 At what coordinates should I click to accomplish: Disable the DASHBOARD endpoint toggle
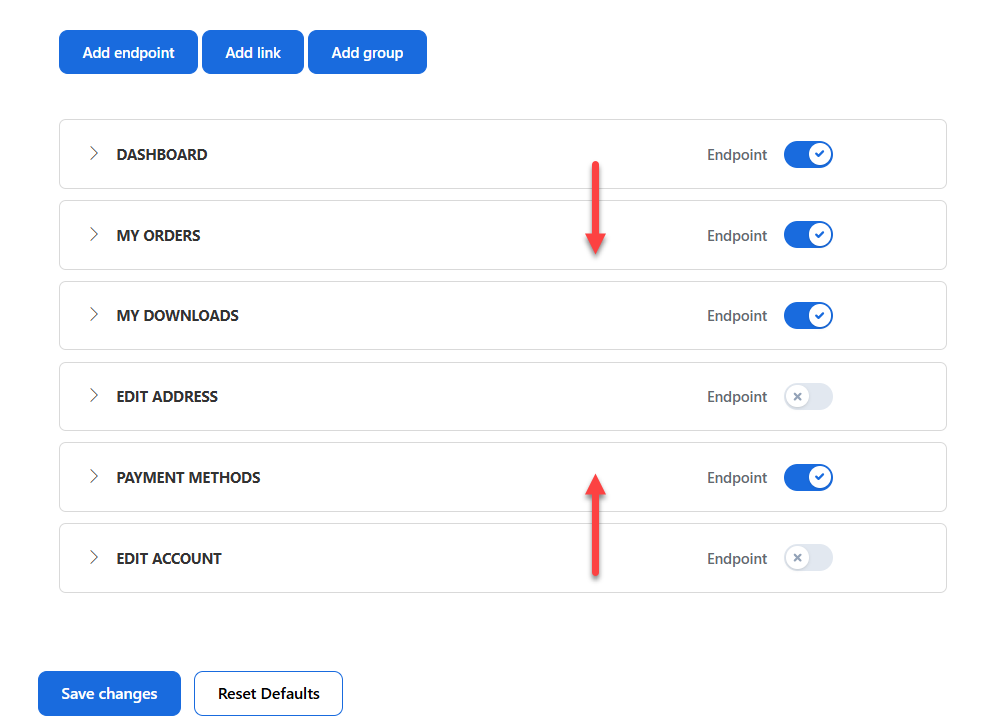[x=808, y=154]
